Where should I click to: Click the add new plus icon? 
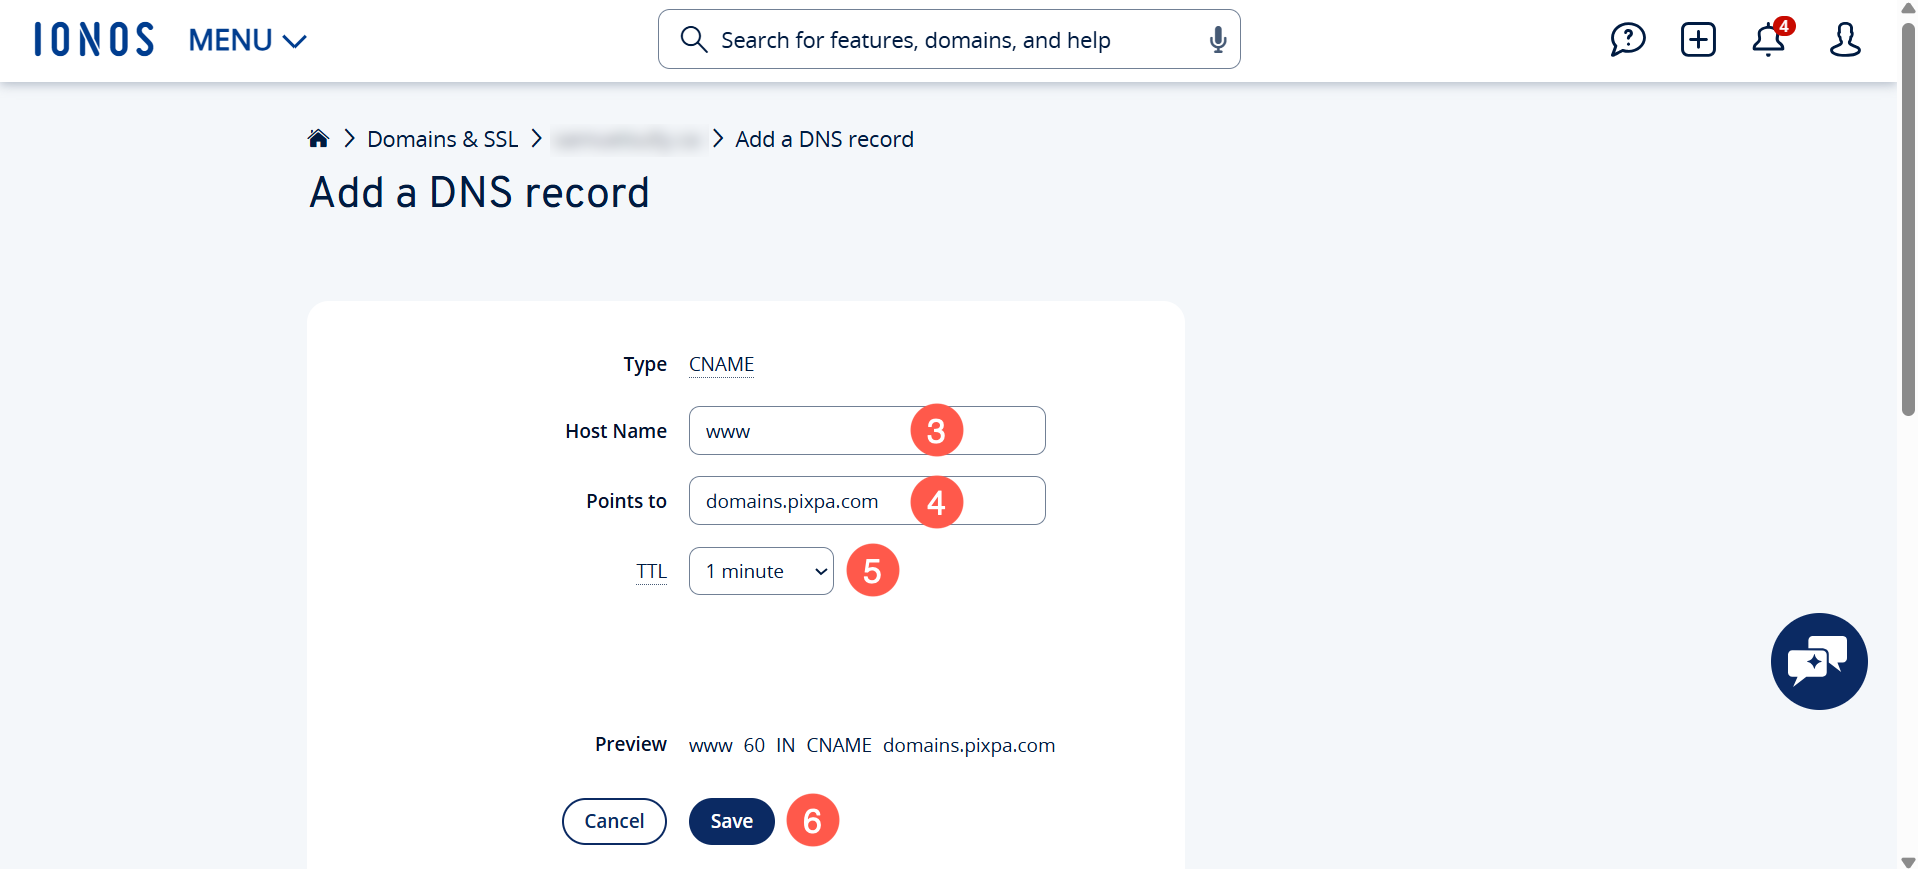(x=1698, y=40)
